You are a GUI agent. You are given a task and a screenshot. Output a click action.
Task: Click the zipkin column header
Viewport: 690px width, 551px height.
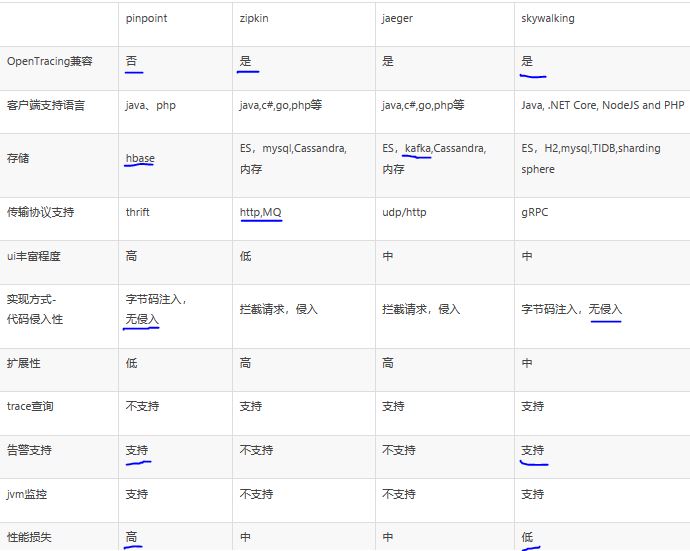254,18
